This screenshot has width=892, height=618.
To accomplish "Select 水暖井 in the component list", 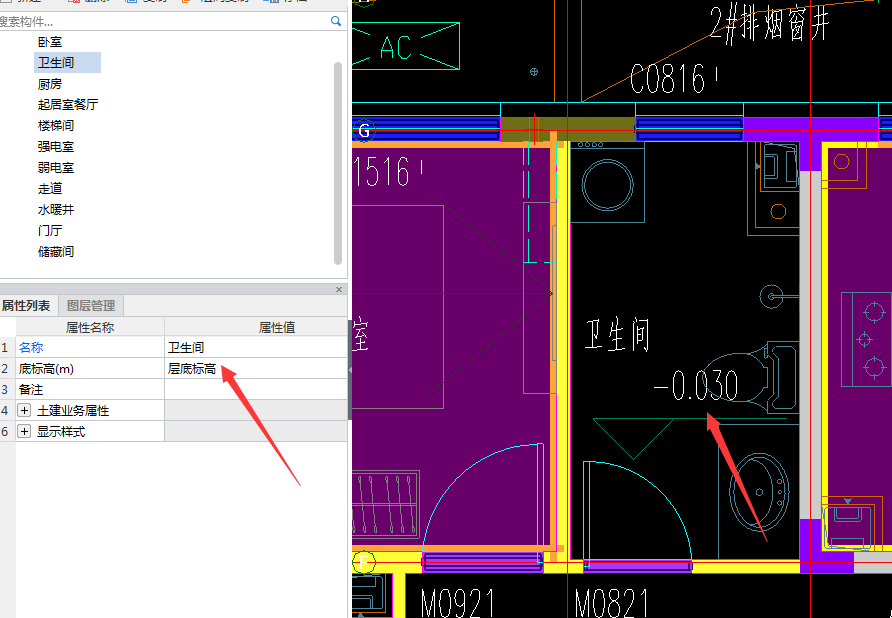I will point(56,209).
